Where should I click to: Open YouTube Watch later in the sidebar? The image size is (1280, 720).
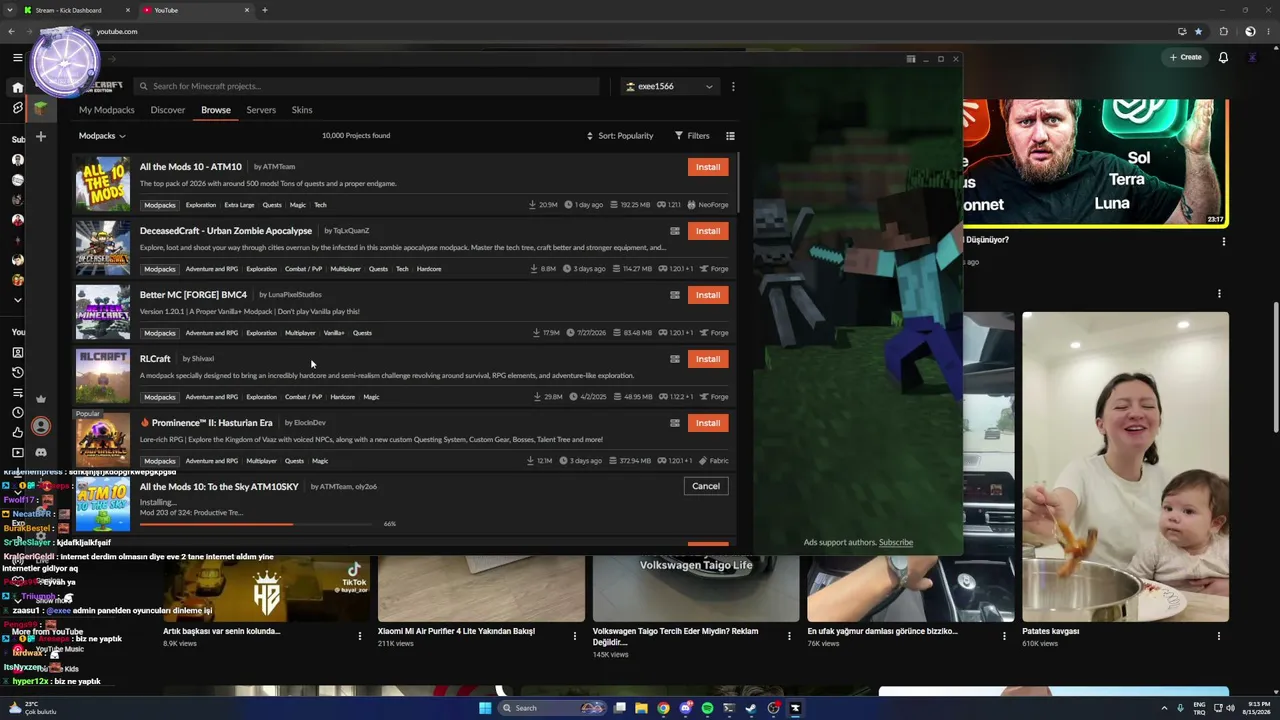(17, 412)
